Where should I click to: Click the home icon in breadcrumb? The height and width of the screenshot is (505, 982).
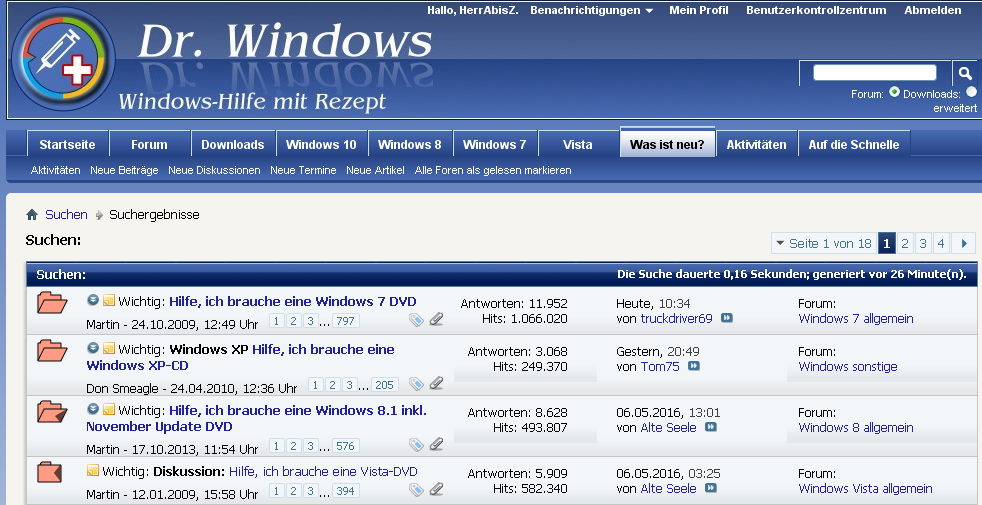(x=32, y=215)
